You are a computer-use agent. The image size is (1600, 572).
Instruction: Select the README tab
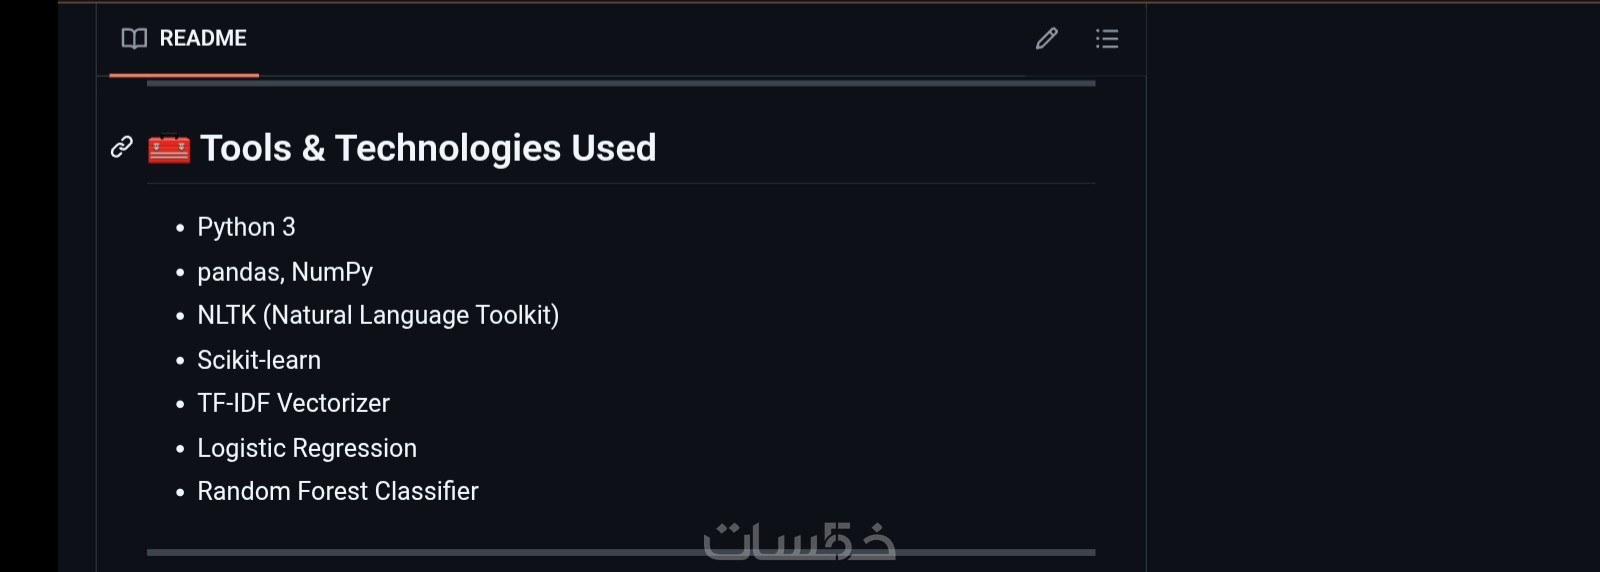tap(184, 39)
